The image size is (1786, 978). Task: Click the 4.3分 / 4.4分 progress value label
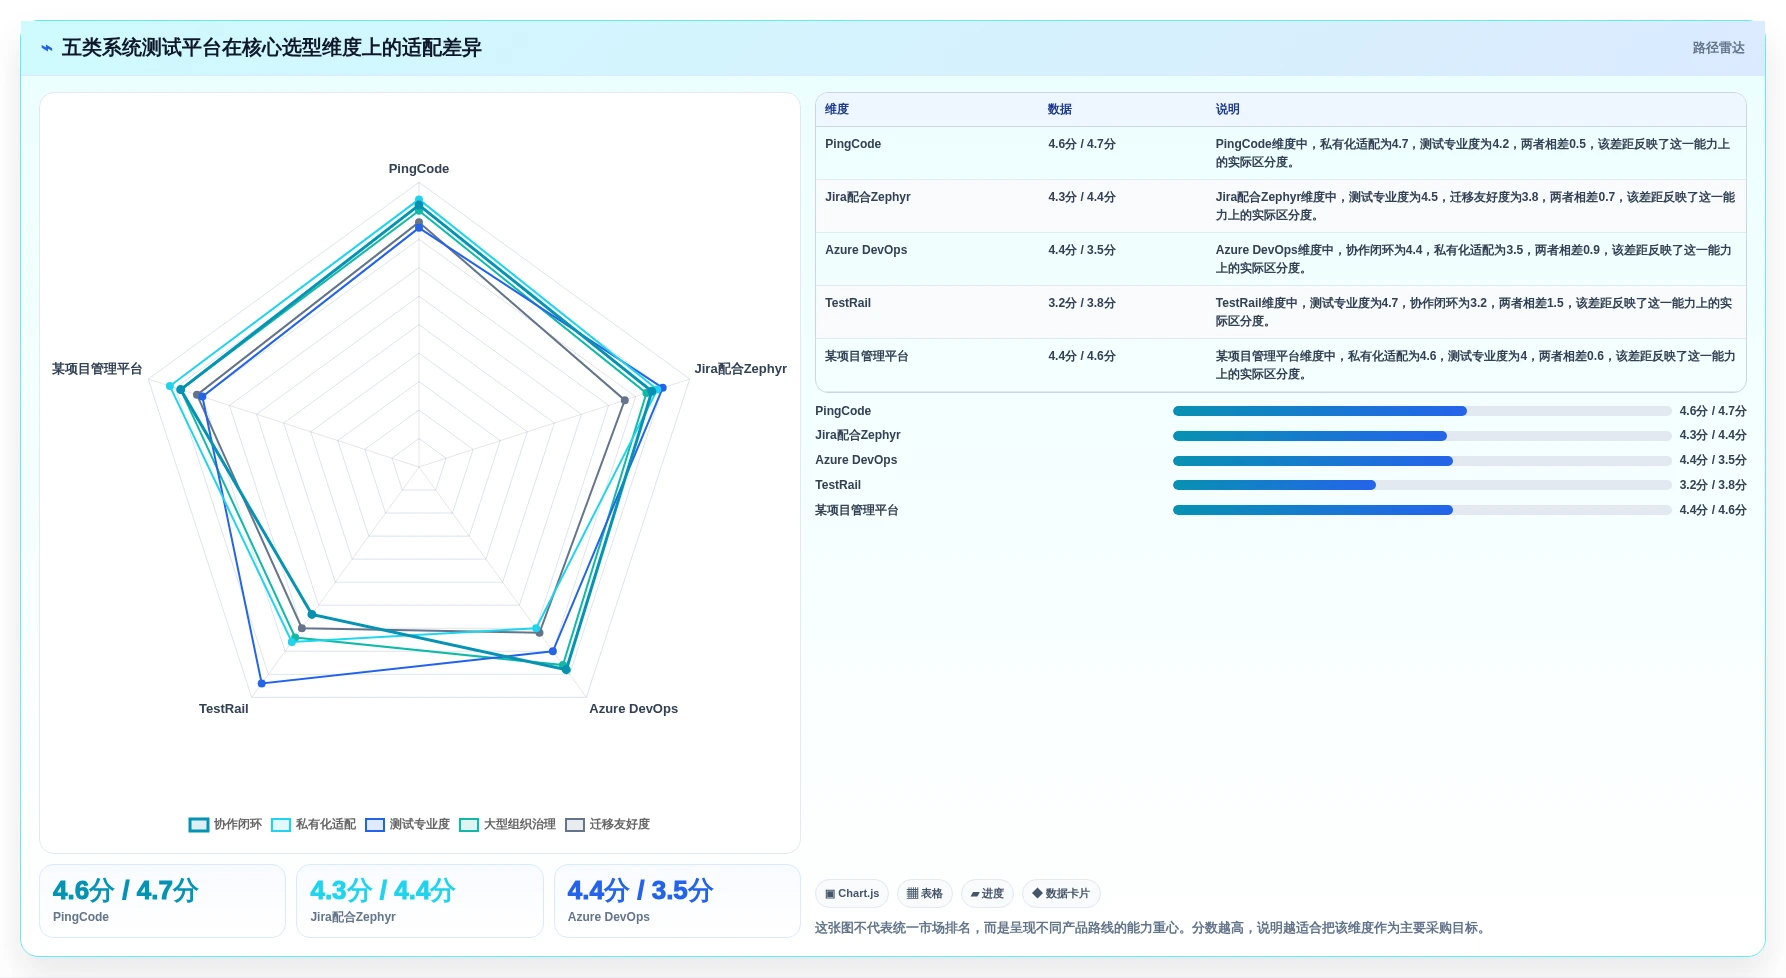point(1713,436)
